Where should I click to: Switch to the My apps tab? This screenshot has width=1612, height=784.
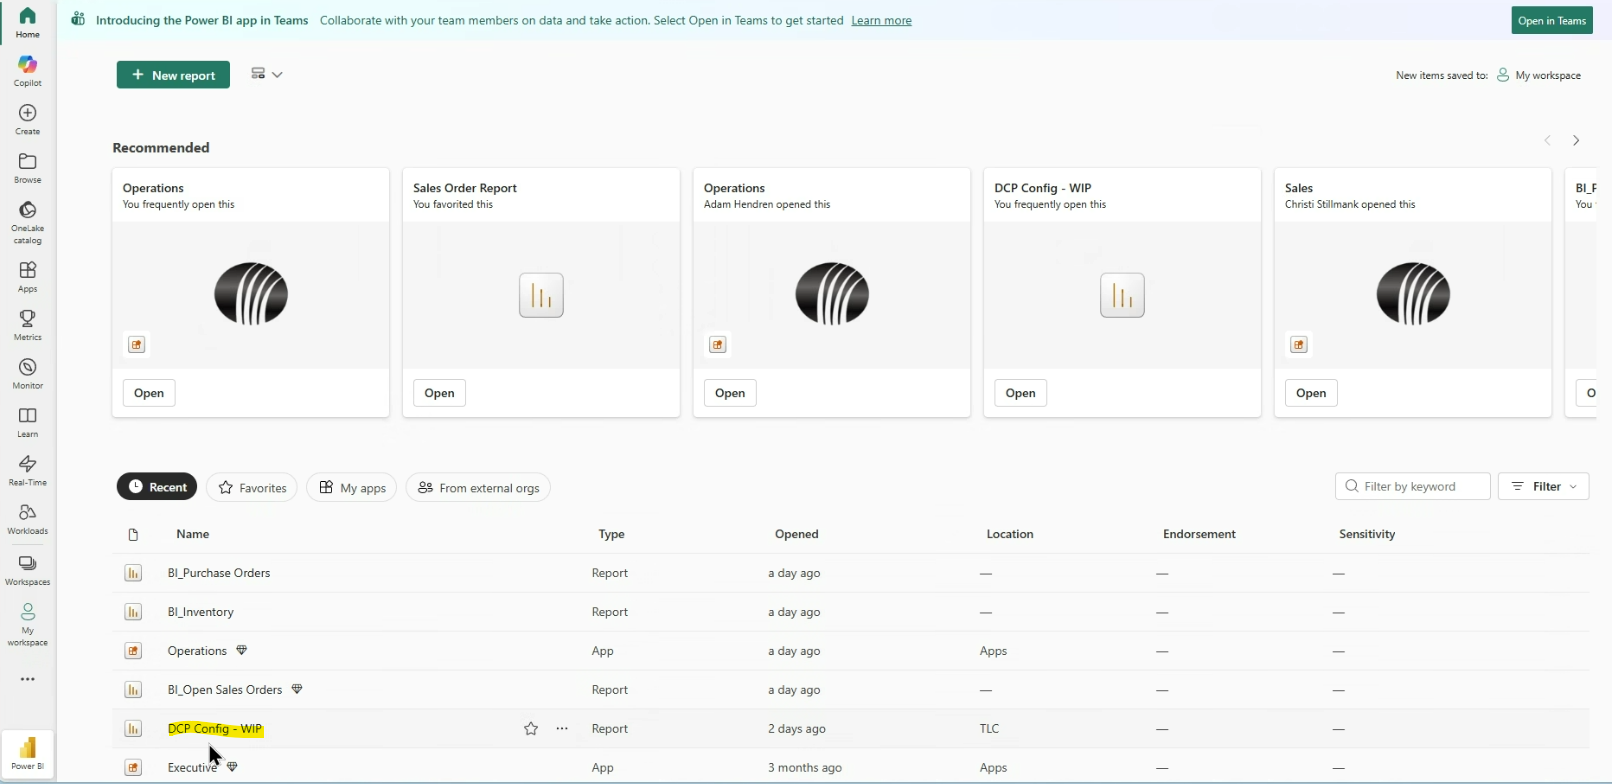(x=352, y=487)
